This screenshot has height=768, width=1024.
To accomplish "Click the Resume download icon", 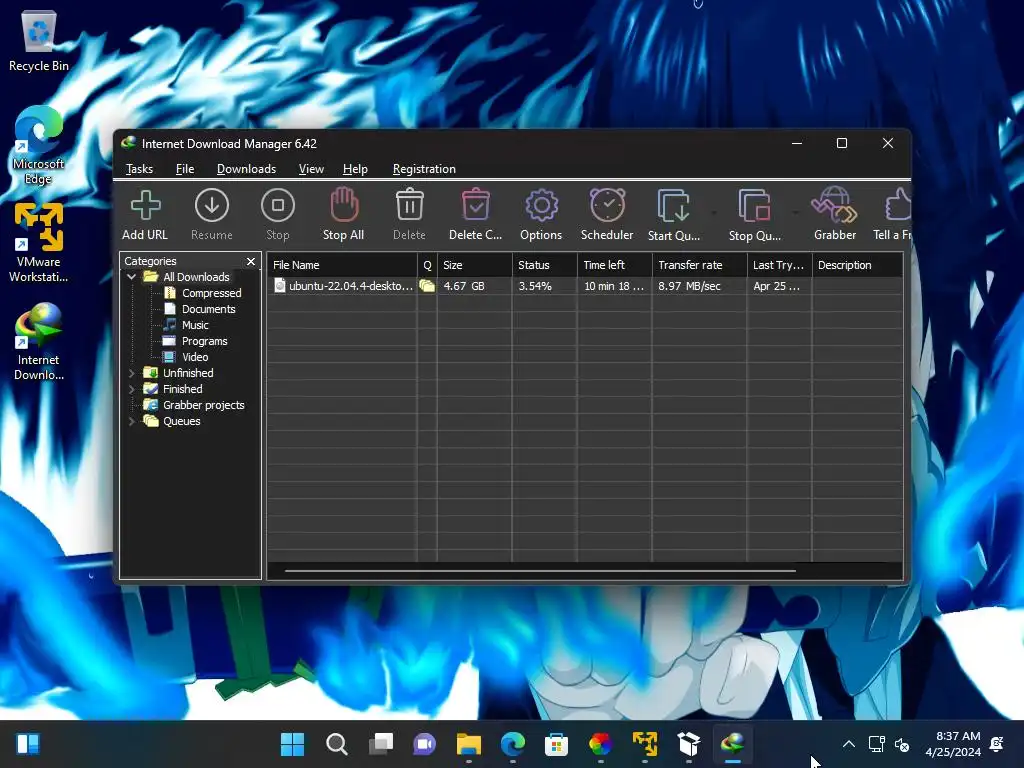I will pos(212,206).
